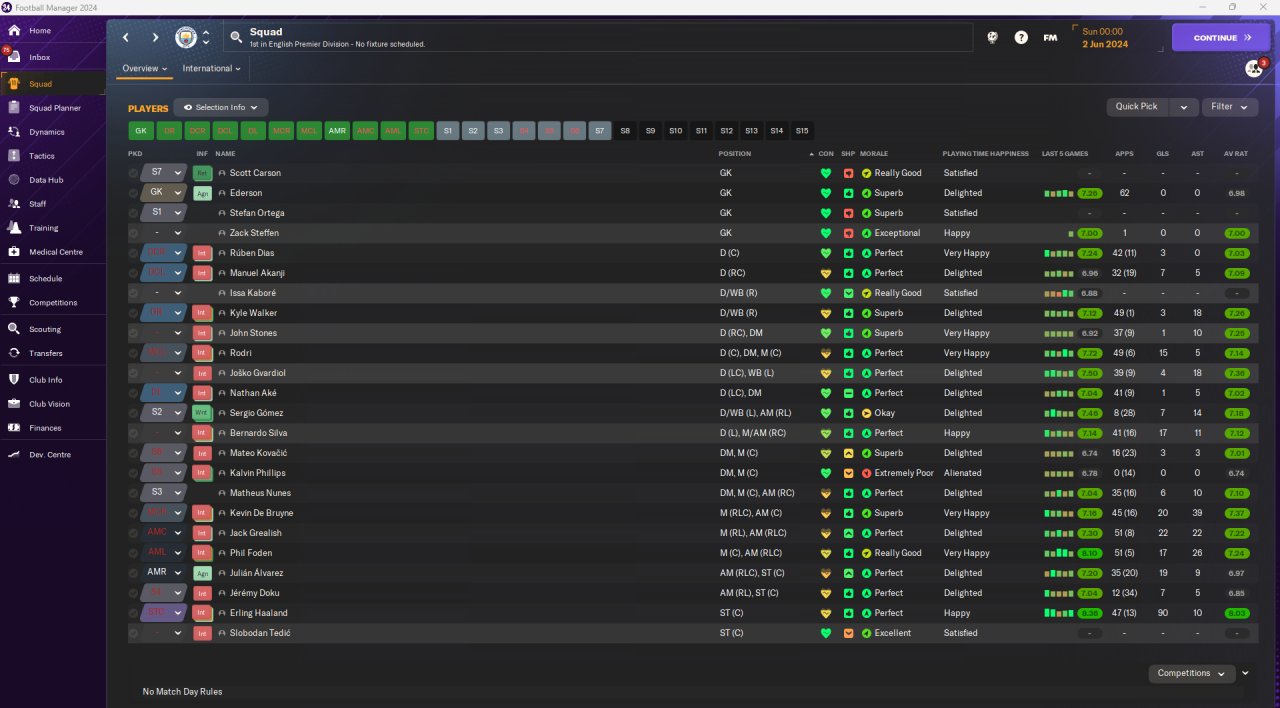This screenshot has width=1280, height=708.
Task: Select the S15 substitute slot
Action: pos(802,131)
